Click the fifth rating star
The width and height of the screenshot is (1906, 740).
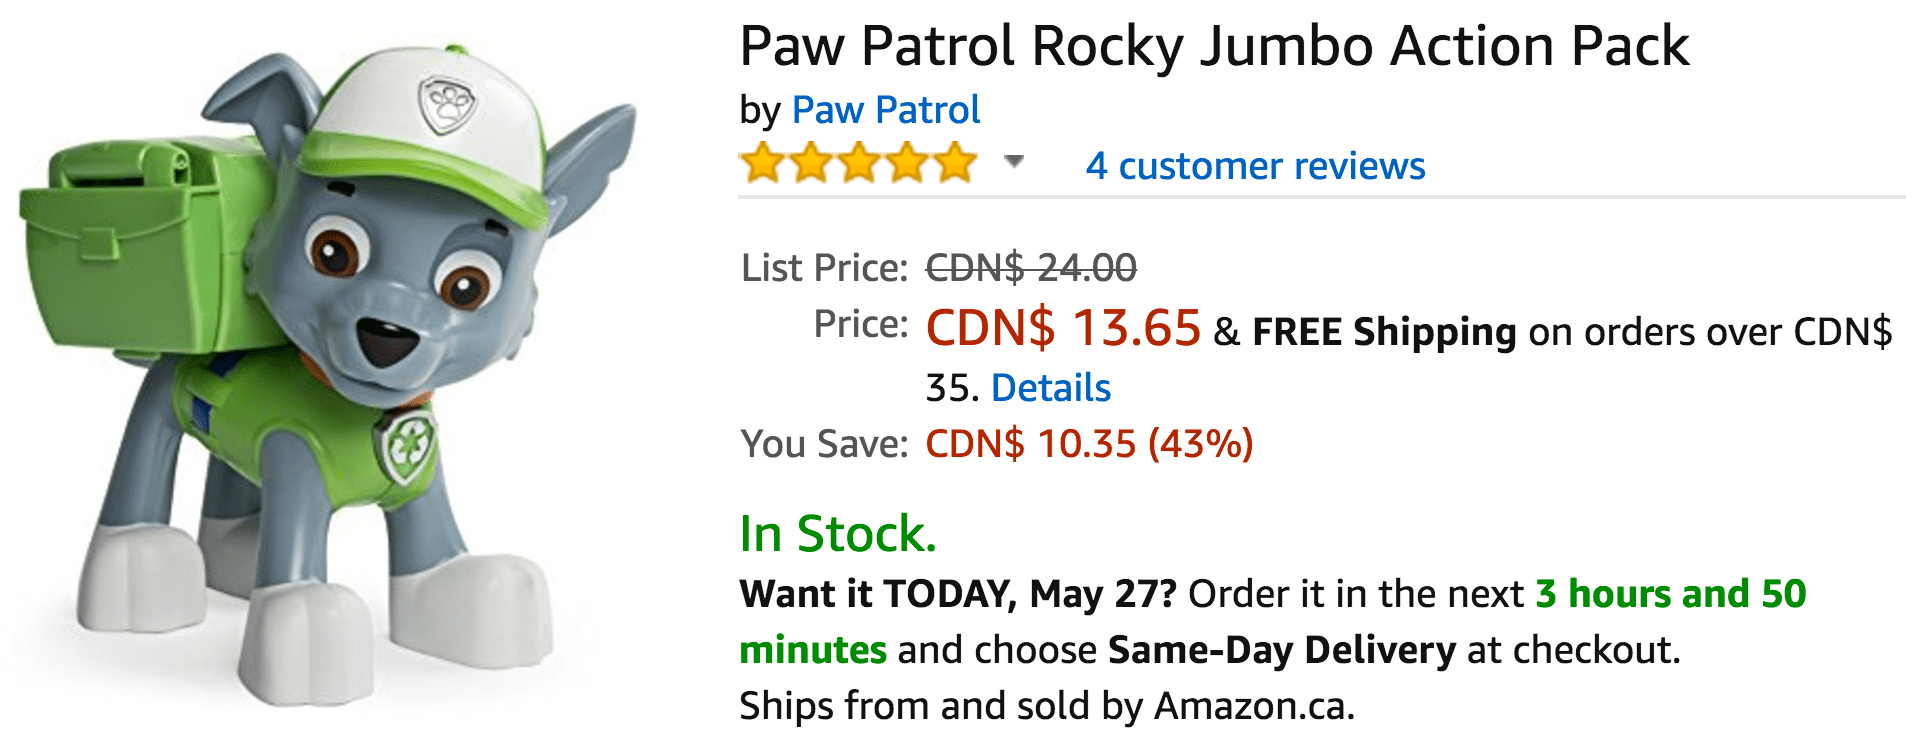[x=954, y=163]
